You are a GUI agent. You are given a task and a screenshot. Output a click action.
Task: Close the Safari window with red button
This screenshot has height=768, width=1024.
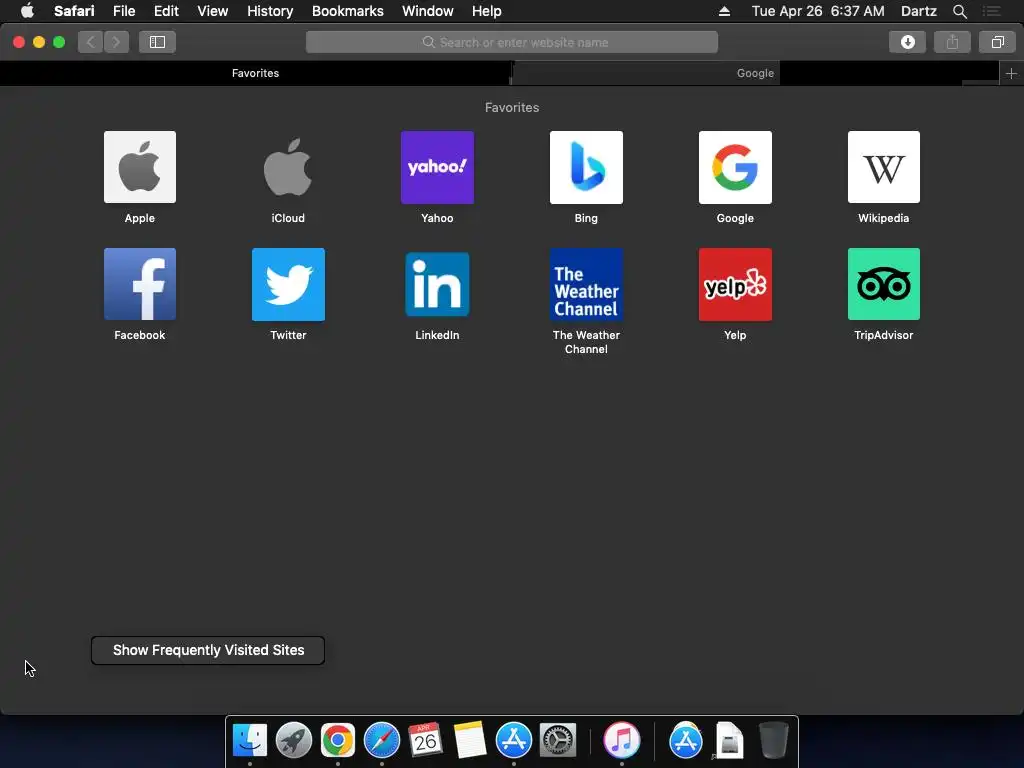[x=19, y=42]
